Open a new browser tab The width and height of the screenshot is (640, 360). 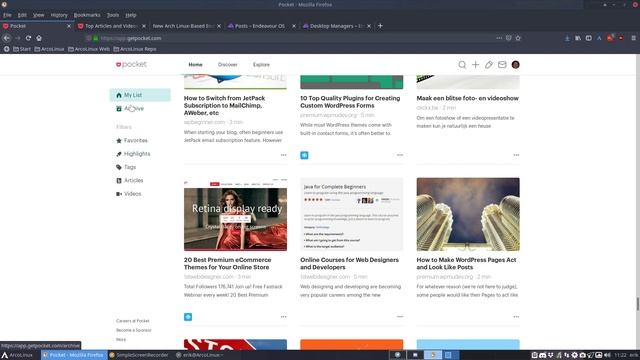pos(380,26)
